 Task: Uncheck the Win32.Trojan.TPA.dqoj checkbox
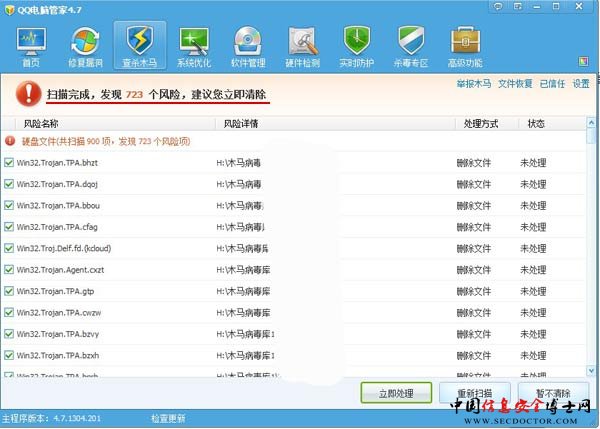9,184
